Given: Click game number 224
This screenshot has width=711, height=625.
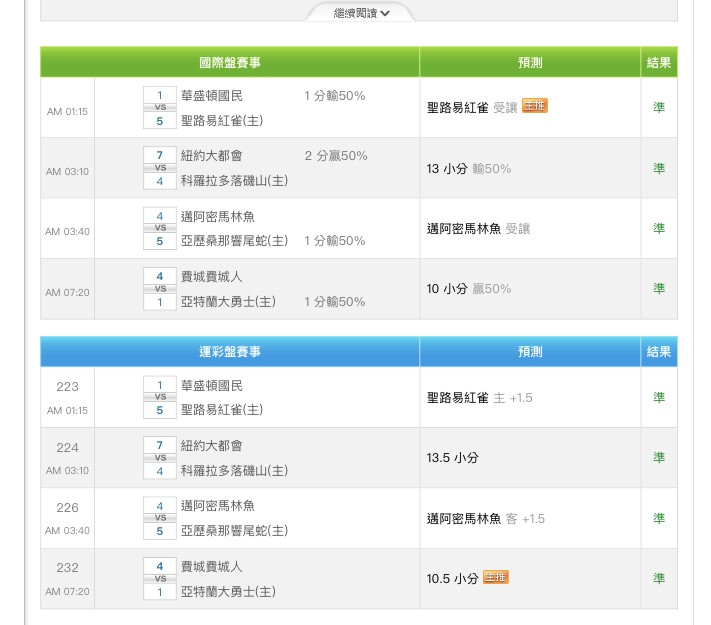Looking at the screenshot, I should 67,448.
